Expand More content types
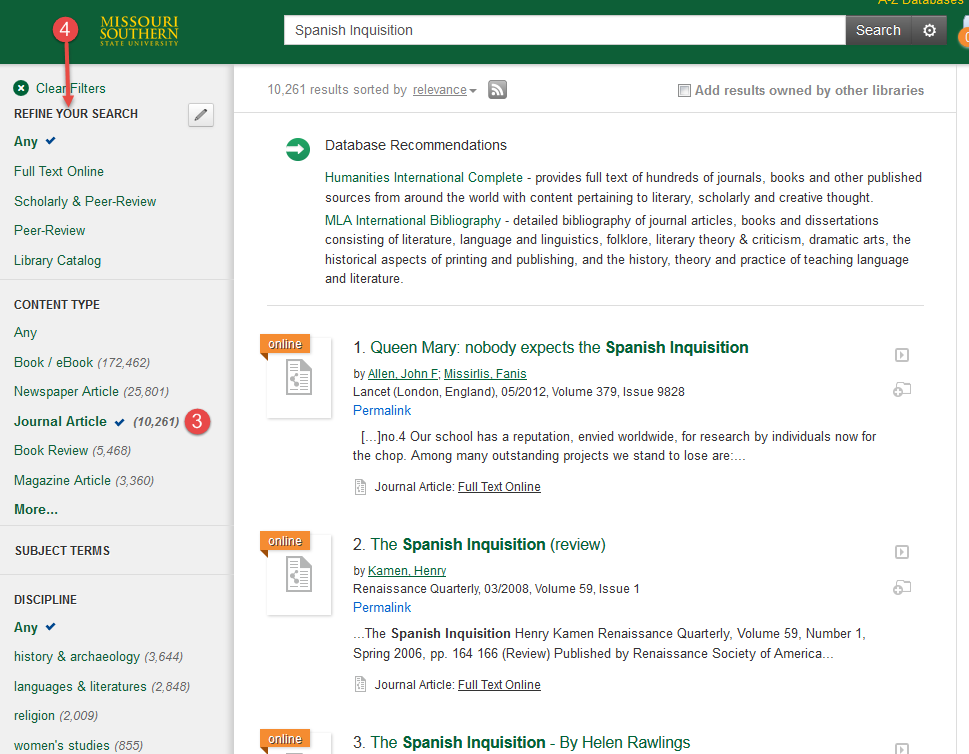The height and width of the screenshot is (754, 969). (36, 509)
